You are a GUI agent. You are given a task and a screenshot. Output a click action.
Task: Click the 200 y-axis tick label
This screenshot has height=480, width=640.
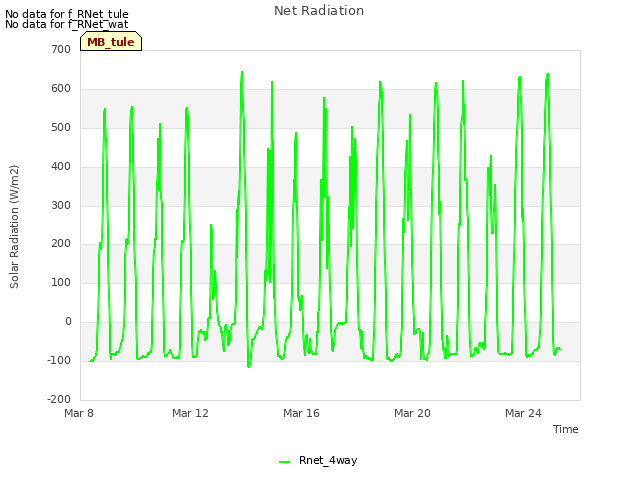[x=61, y=244]
